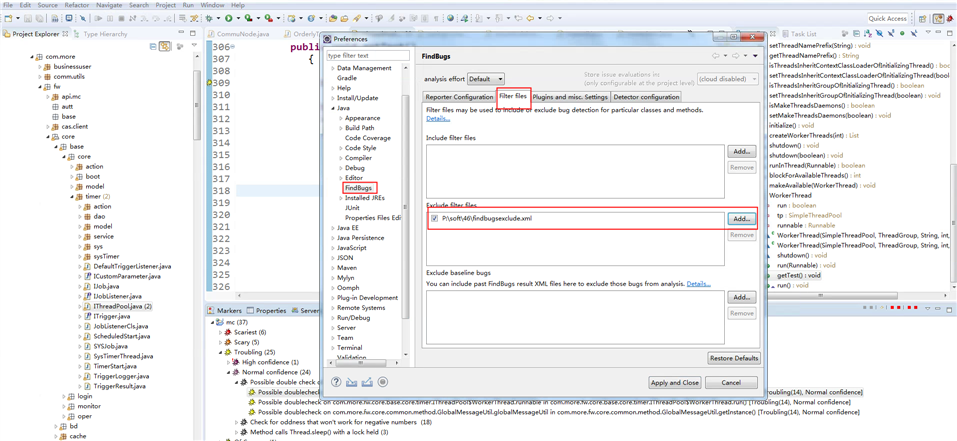Viewport: 957px width, 441px height.
Task: Click the P:\soft\46\findbugsexclude.xml entry text
Action: click(x=487, y=218)
